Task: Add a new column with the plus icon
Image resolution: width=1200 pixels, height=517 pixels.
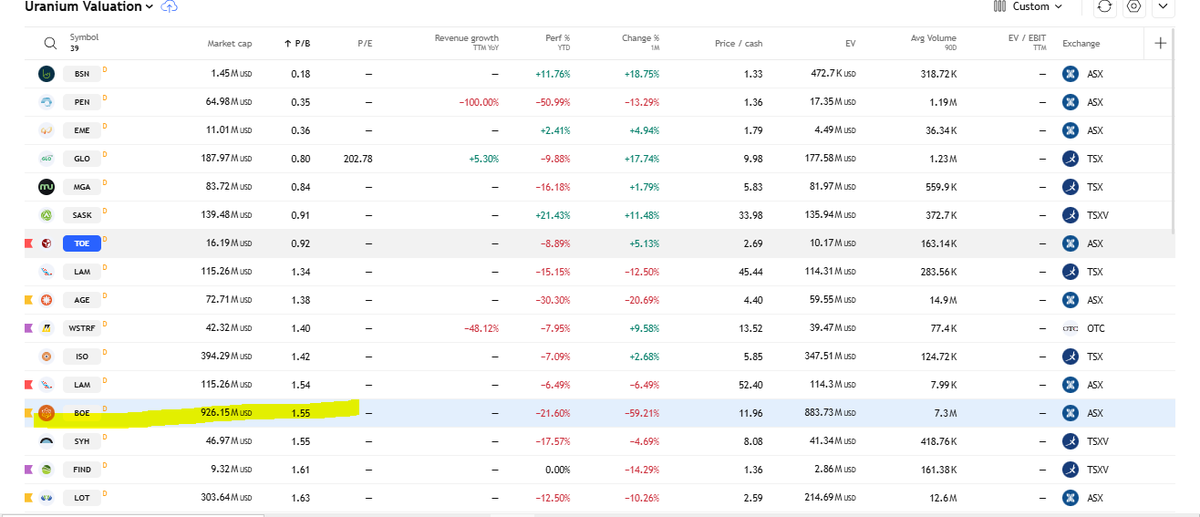Action: tap(1160, 43)
